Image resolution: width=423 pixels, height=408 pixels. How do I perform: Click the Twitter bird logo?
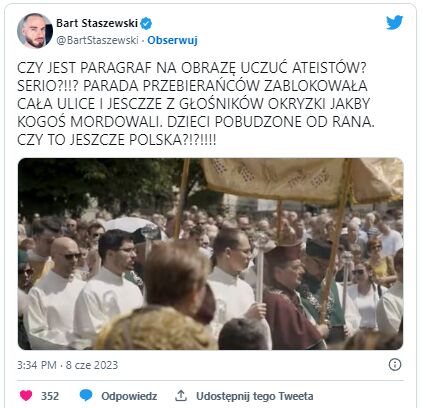395,22
